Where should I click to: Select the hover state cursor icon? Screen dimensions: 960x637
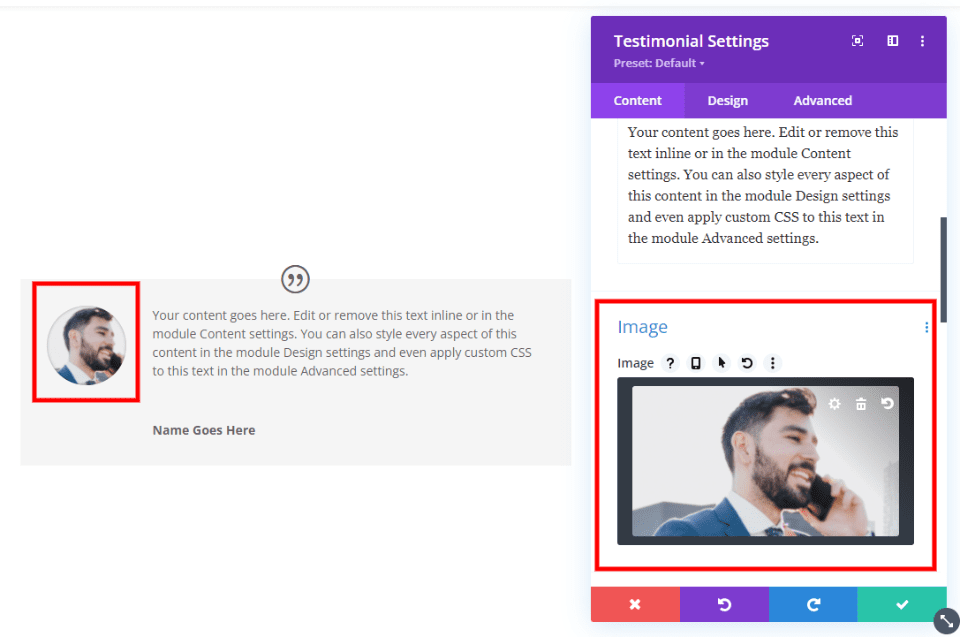[722, 362]
